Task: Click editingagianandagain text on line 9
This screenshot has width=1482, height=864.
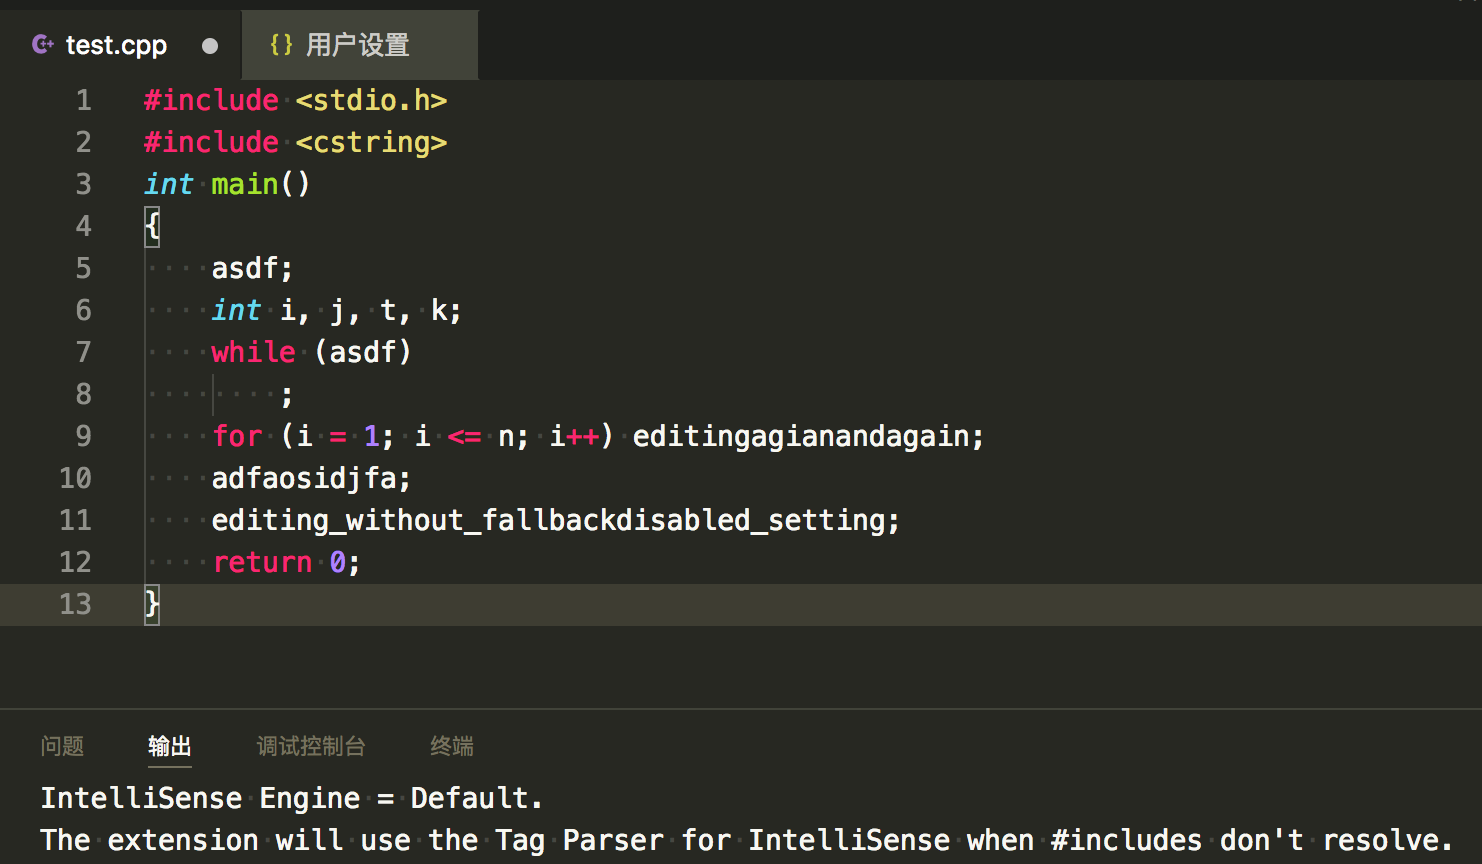Action: click(805, 435)
